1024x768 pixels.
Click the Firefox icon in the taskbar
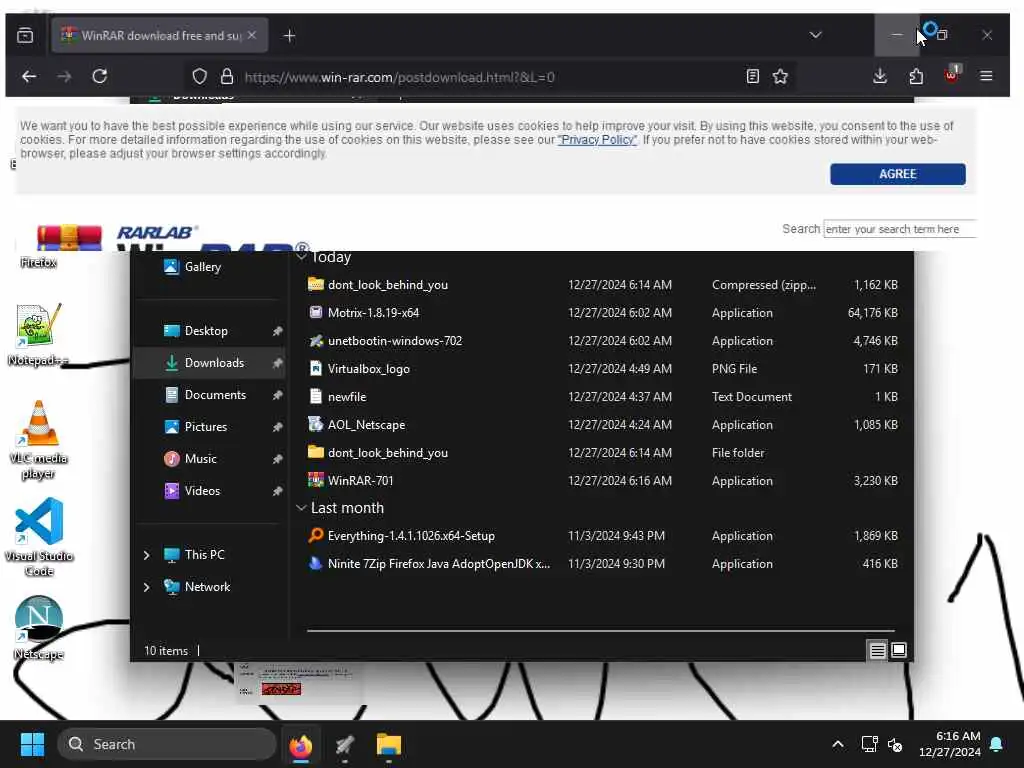tap(300, 745)
